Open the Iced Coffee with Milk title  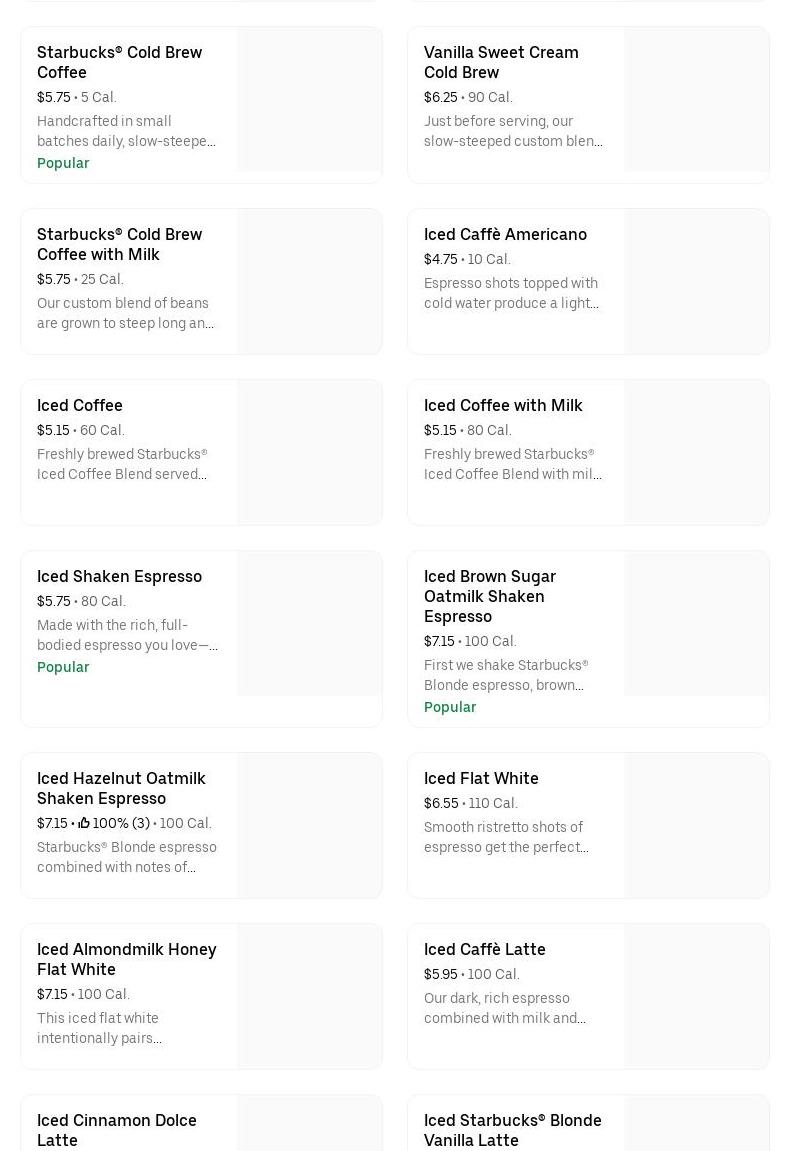[503, 405]
